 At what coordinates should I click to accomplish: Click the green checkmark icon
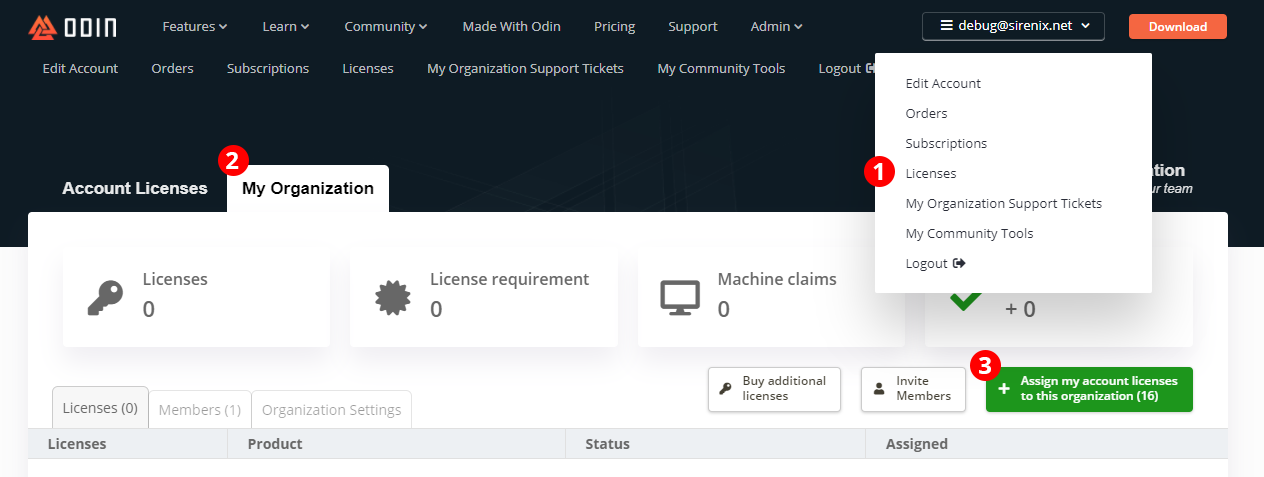(965, 298)
